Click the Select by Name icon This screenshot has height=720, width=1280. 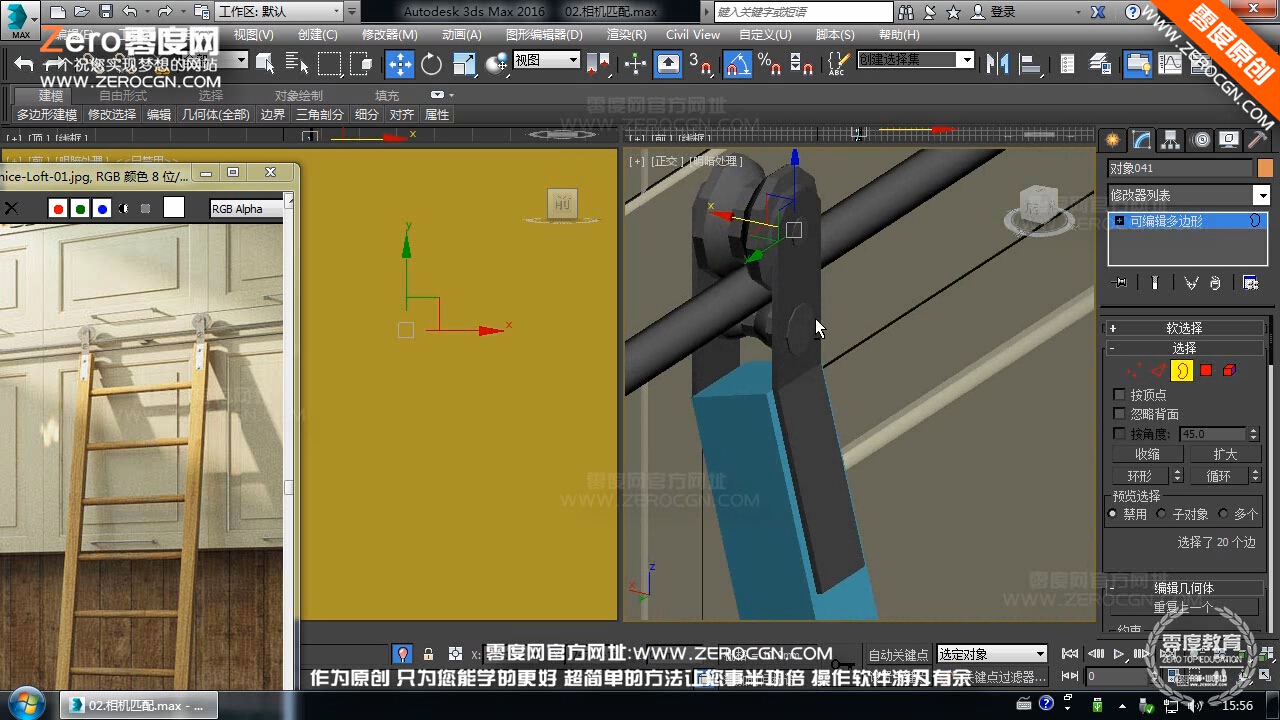tap(297, 65)
